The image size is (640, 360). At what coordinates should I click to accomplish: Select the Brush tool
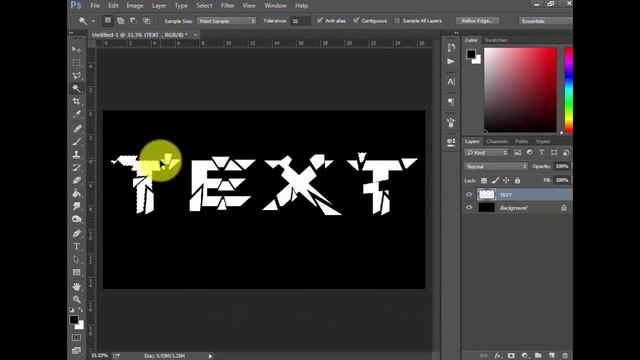click(76, 142)
